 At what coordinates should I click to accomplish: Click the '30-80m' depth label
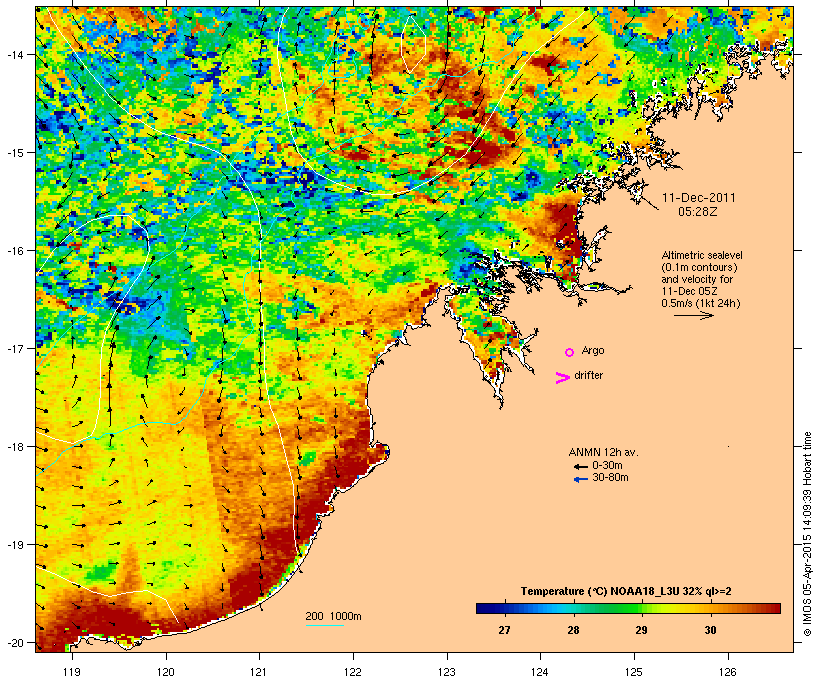tap(610, 477)
